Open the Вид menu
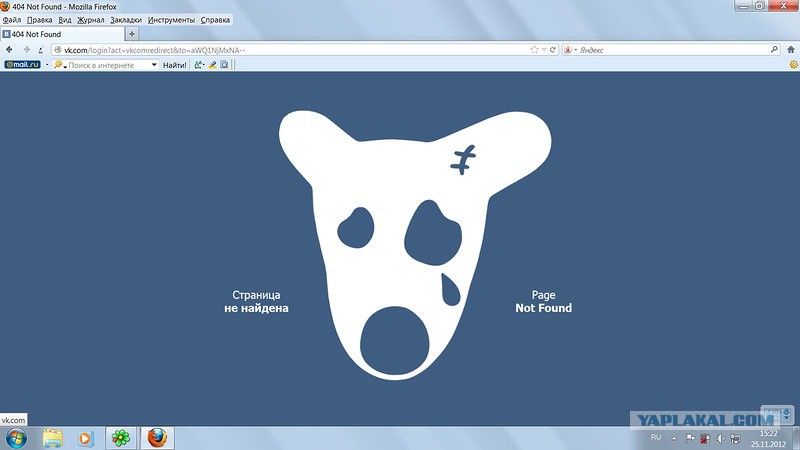Image resolution: width=800 pixels, height=450 pixels. click(x=65, y=20)
